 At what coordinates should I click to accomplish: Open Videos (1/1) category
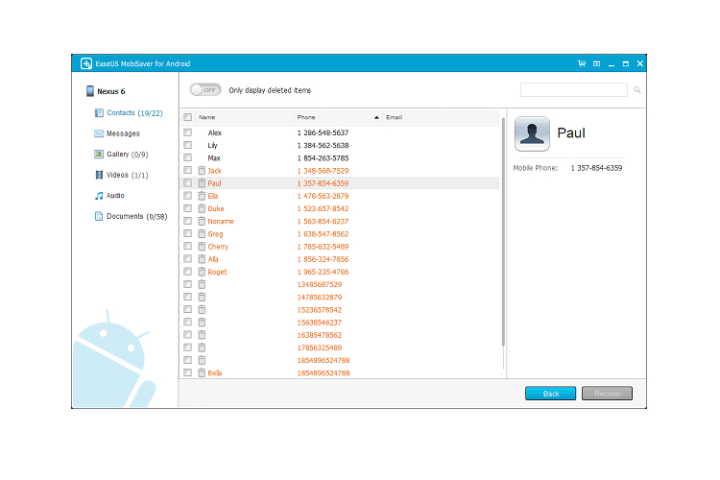pos(127,175)
